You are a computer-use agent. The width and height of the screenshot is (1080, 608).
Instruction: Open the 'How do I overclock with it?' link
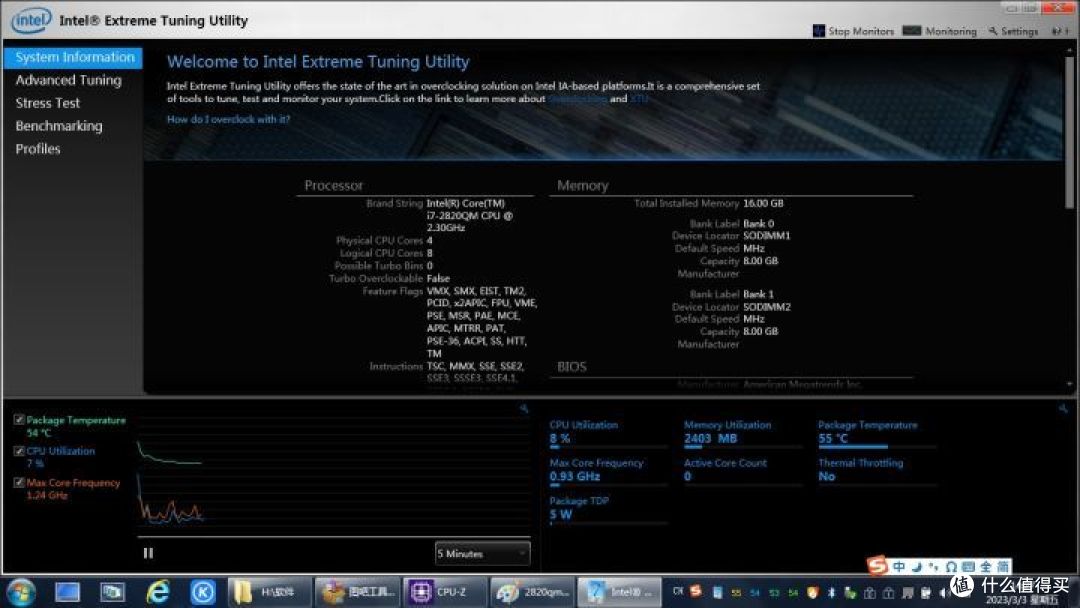click(228, 119)
